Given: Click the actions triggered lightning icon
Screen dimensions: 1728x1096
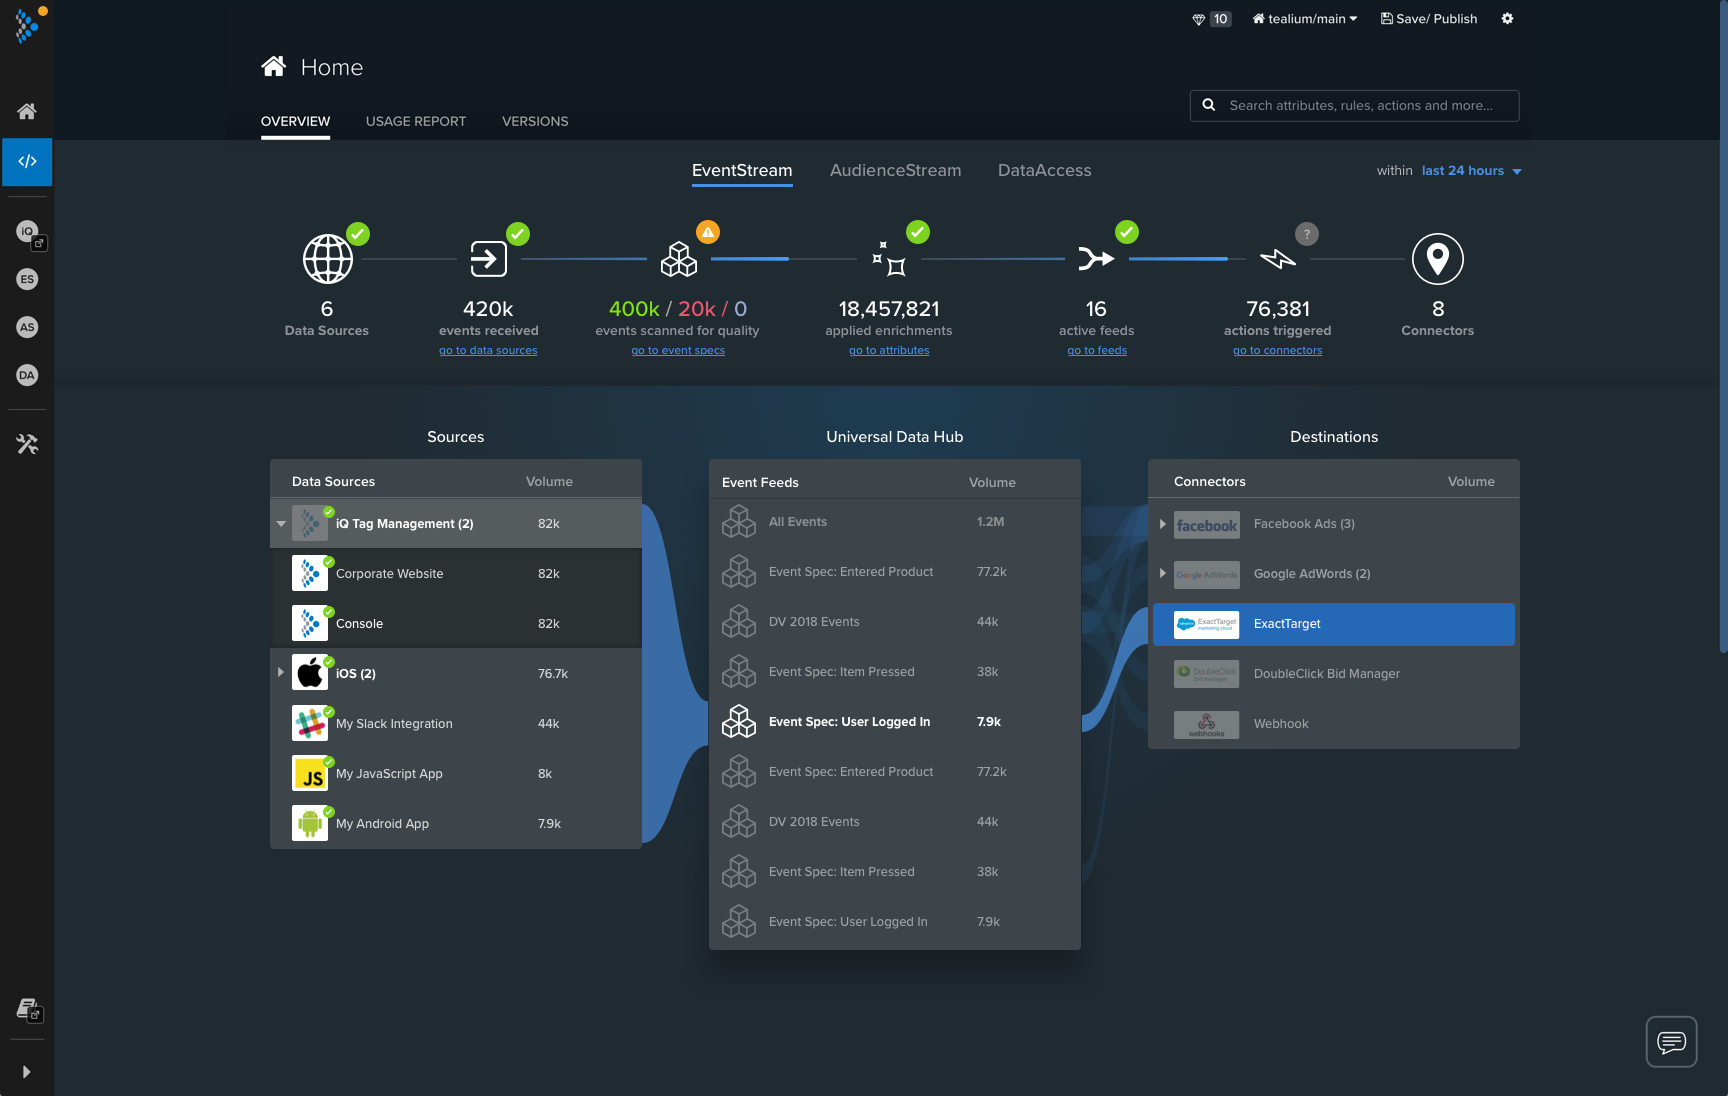Looking at the screenshot, I should tap(1278, 259).
